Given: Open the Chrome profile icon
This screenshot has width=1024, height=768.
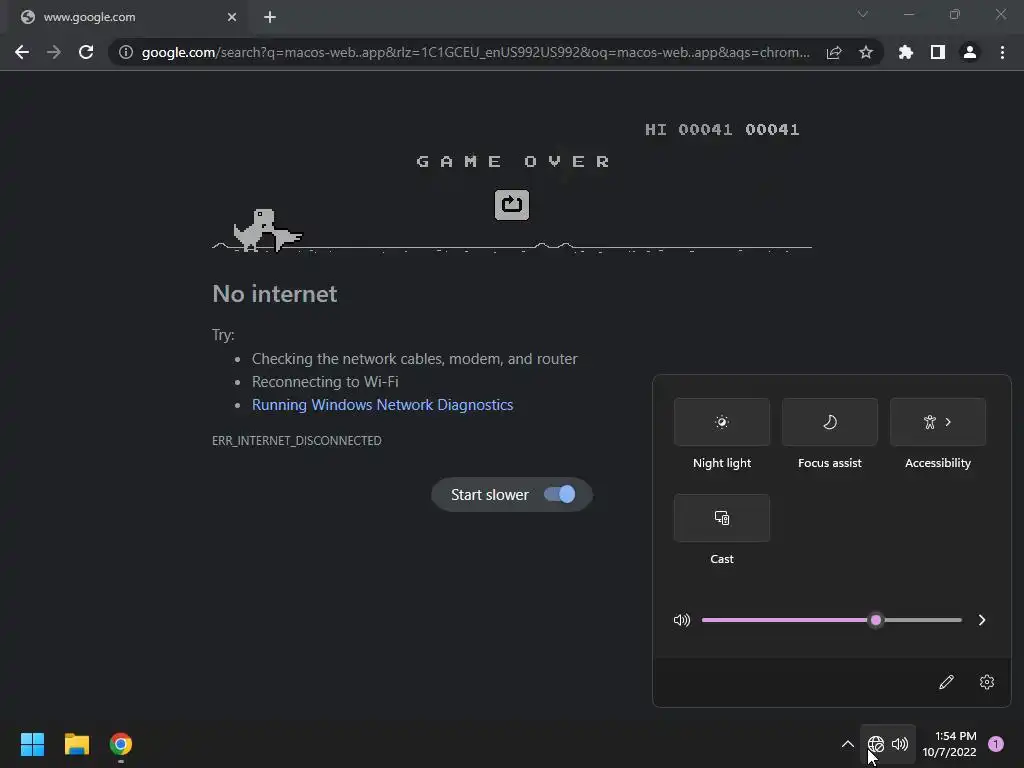Looking at the screenshot, I should click(x=970, y=52).
